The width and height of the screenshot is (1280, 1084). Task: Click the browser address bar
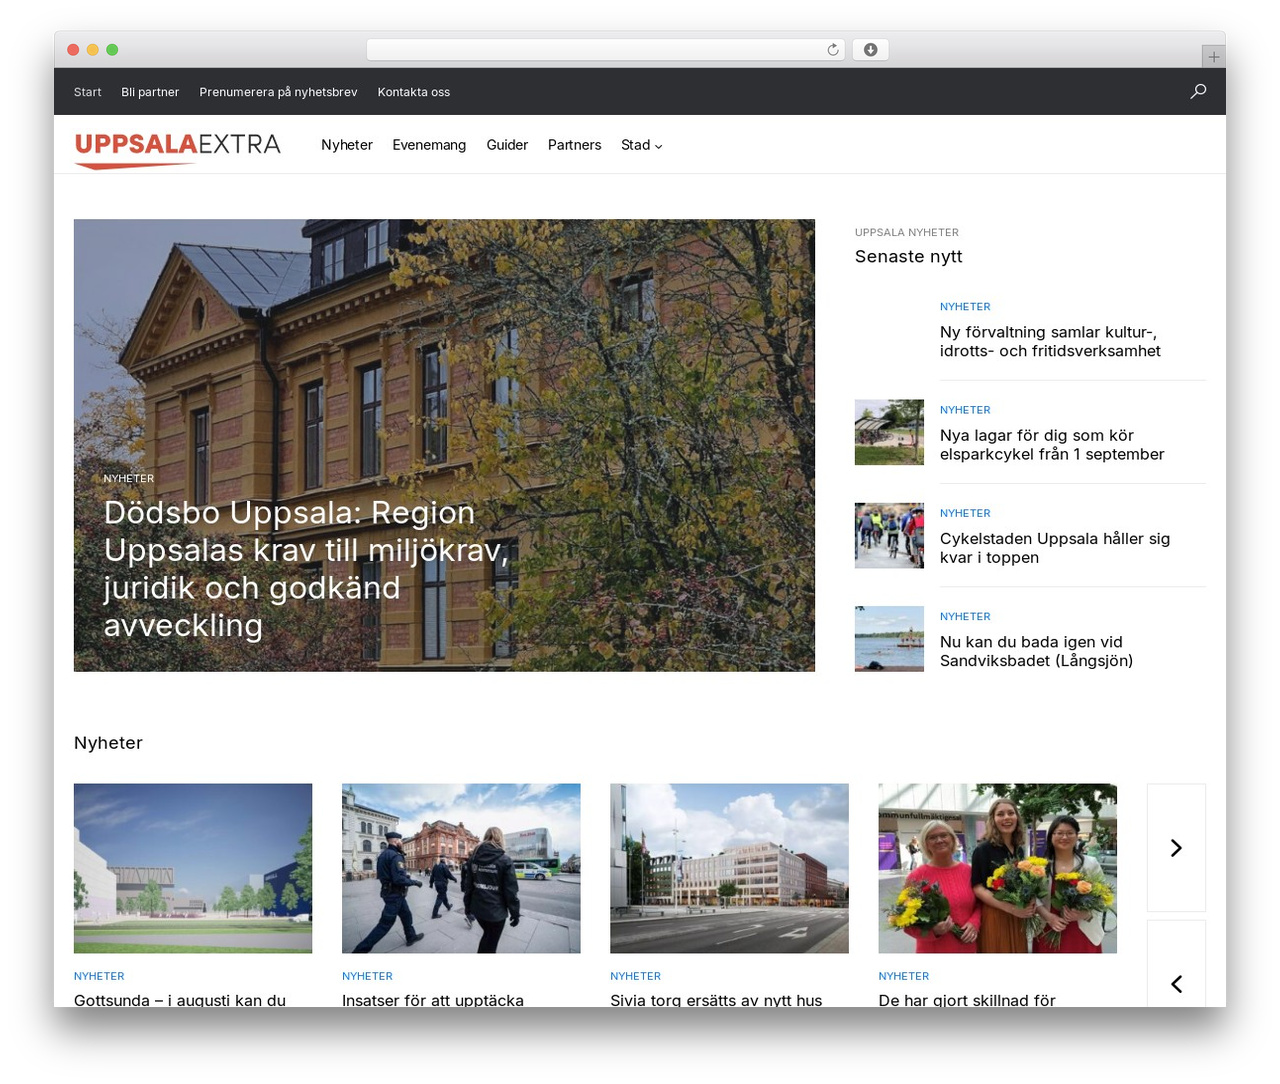pyautogui.click(x=606, y=50)
